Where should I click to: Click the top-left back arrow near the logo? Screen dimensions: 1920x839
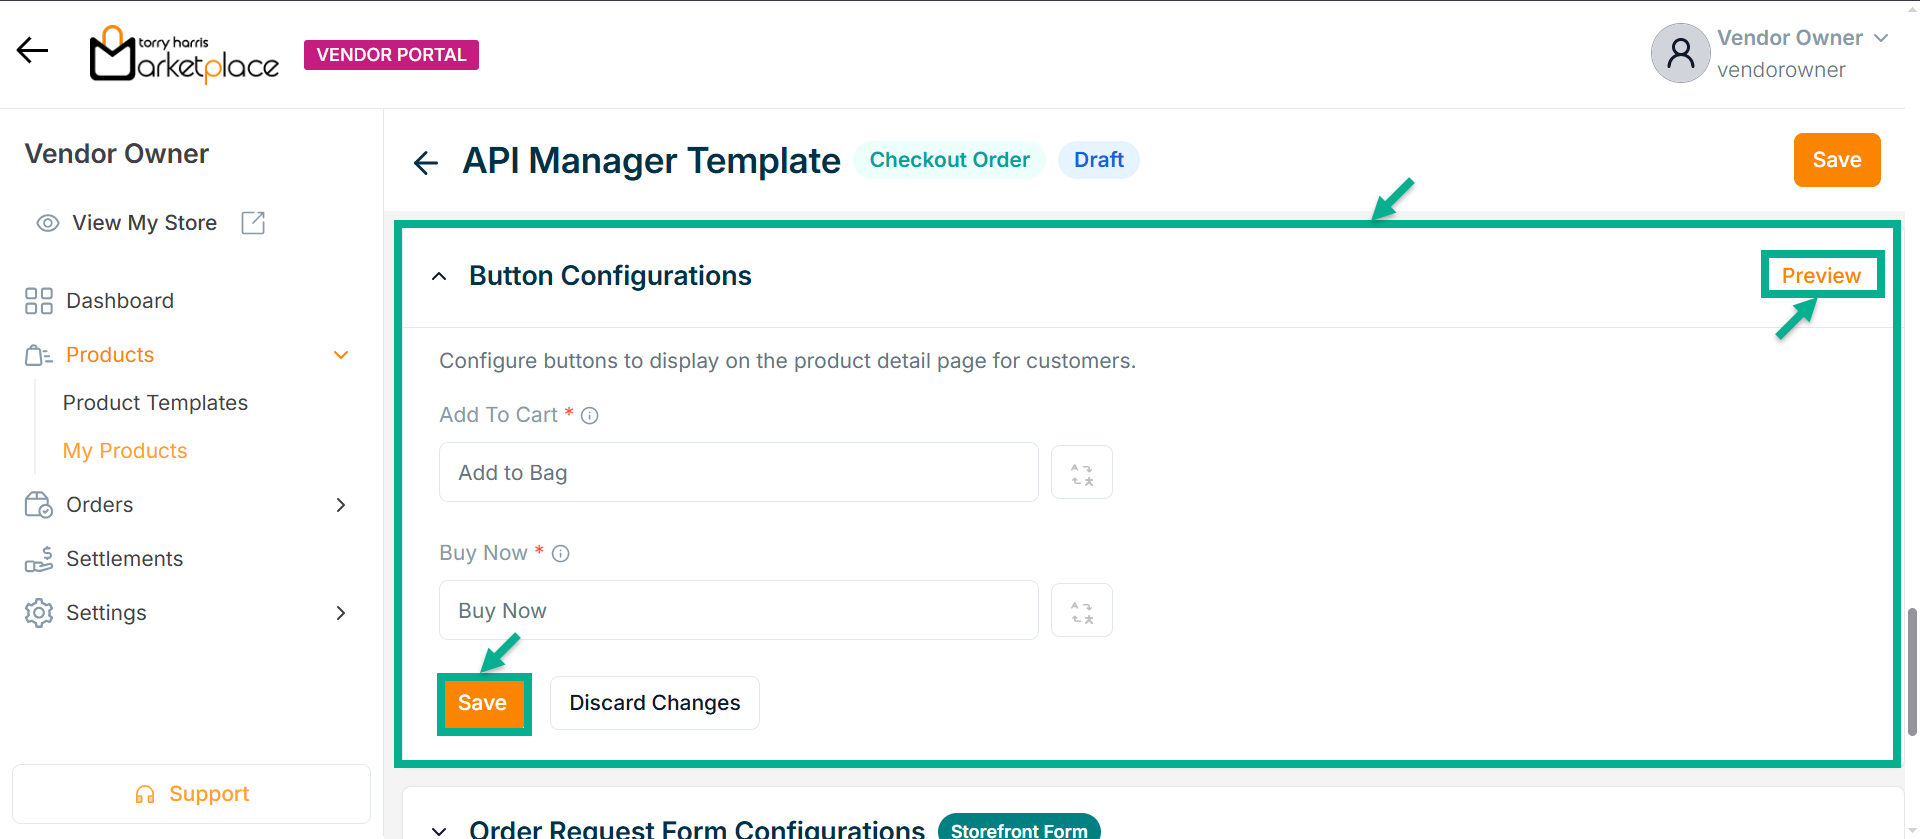coord(32,50)
